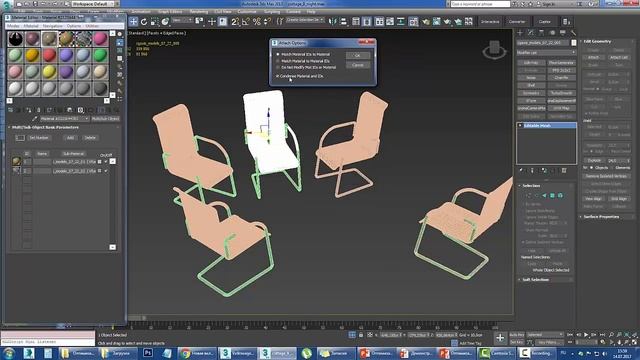Open the Motion tab in command panel
This screenshot has width=640, height=360.
pyautogui.click(x=552, y=32)
